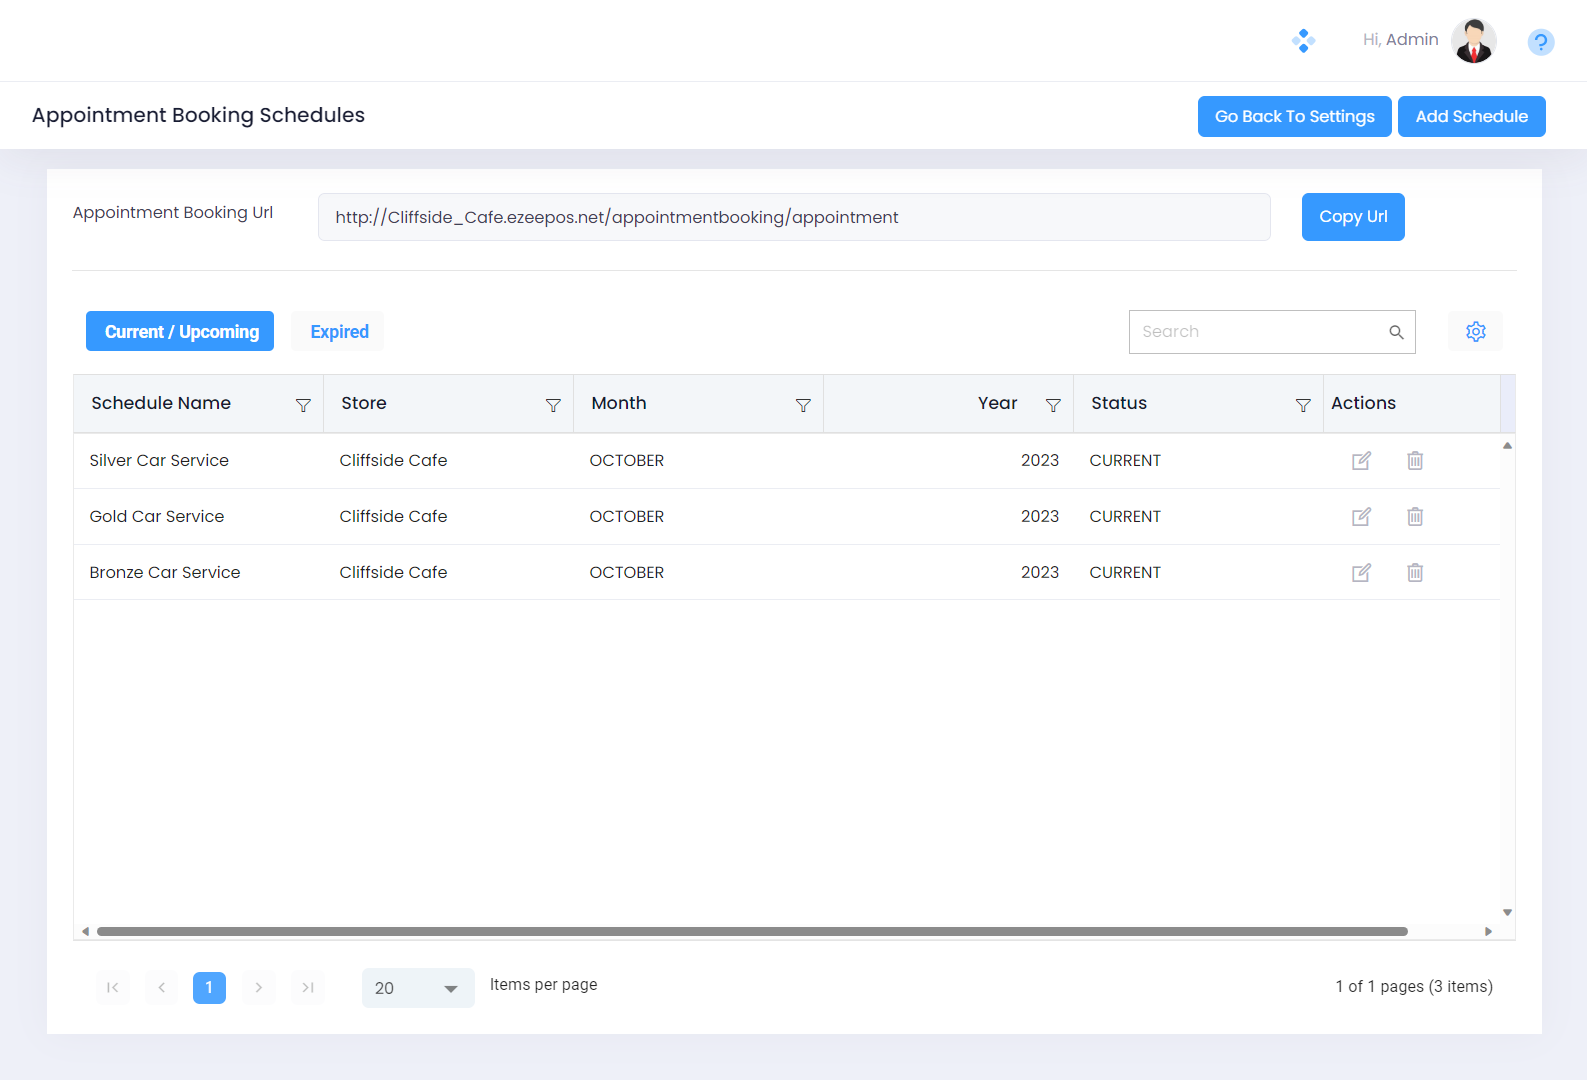Edit the Gold Car Service schedule
Viewport: 1587px width, 1080px height.
click(1361, 517)
